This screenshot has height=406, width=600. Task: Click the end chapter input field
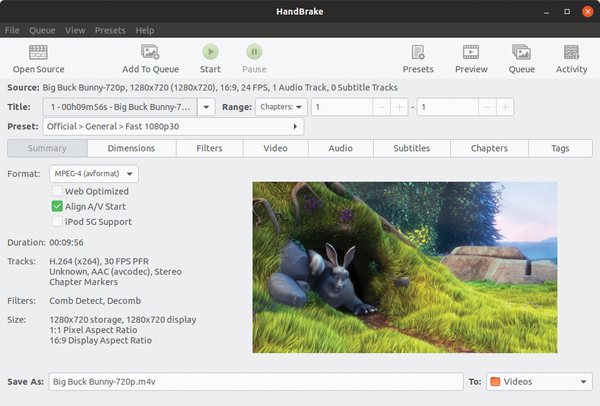pyautogui.click(x=448, y=107)
